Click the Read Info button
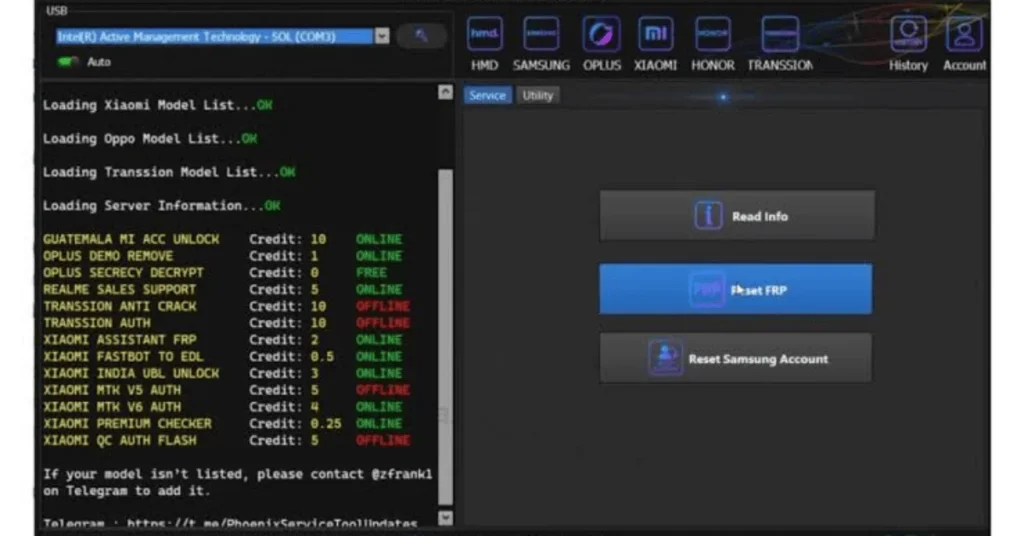This screenshot has height=536, width=1024. pos(737,215)
